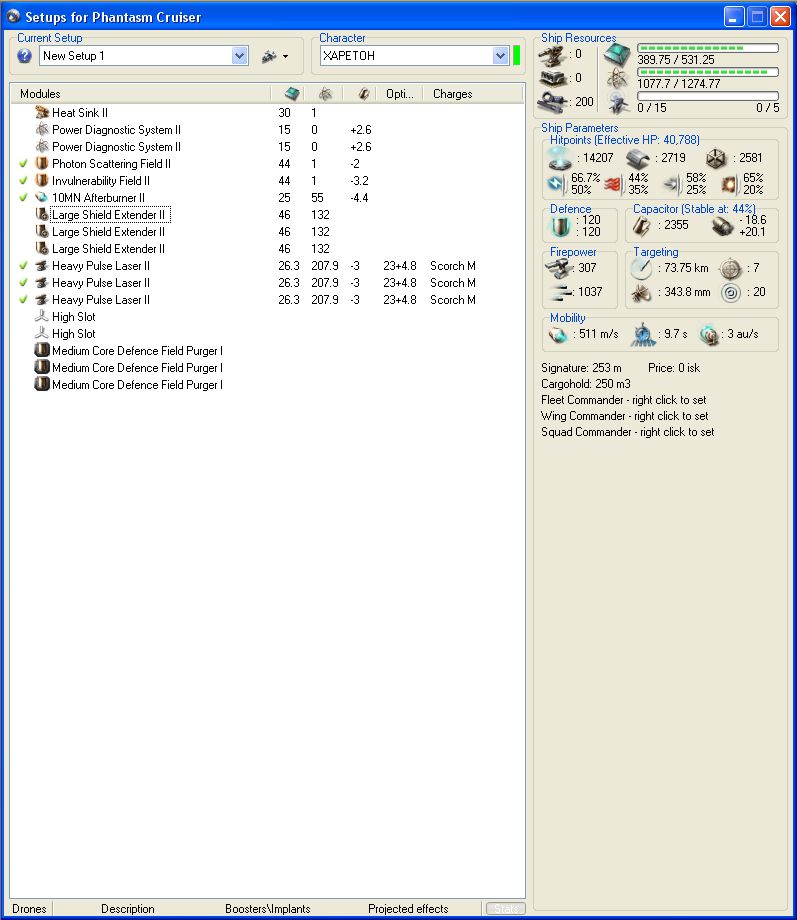Toggle first Heavy Pulse Laser II checkmark
Screen dimensions: 797x920
click(23, 266)
